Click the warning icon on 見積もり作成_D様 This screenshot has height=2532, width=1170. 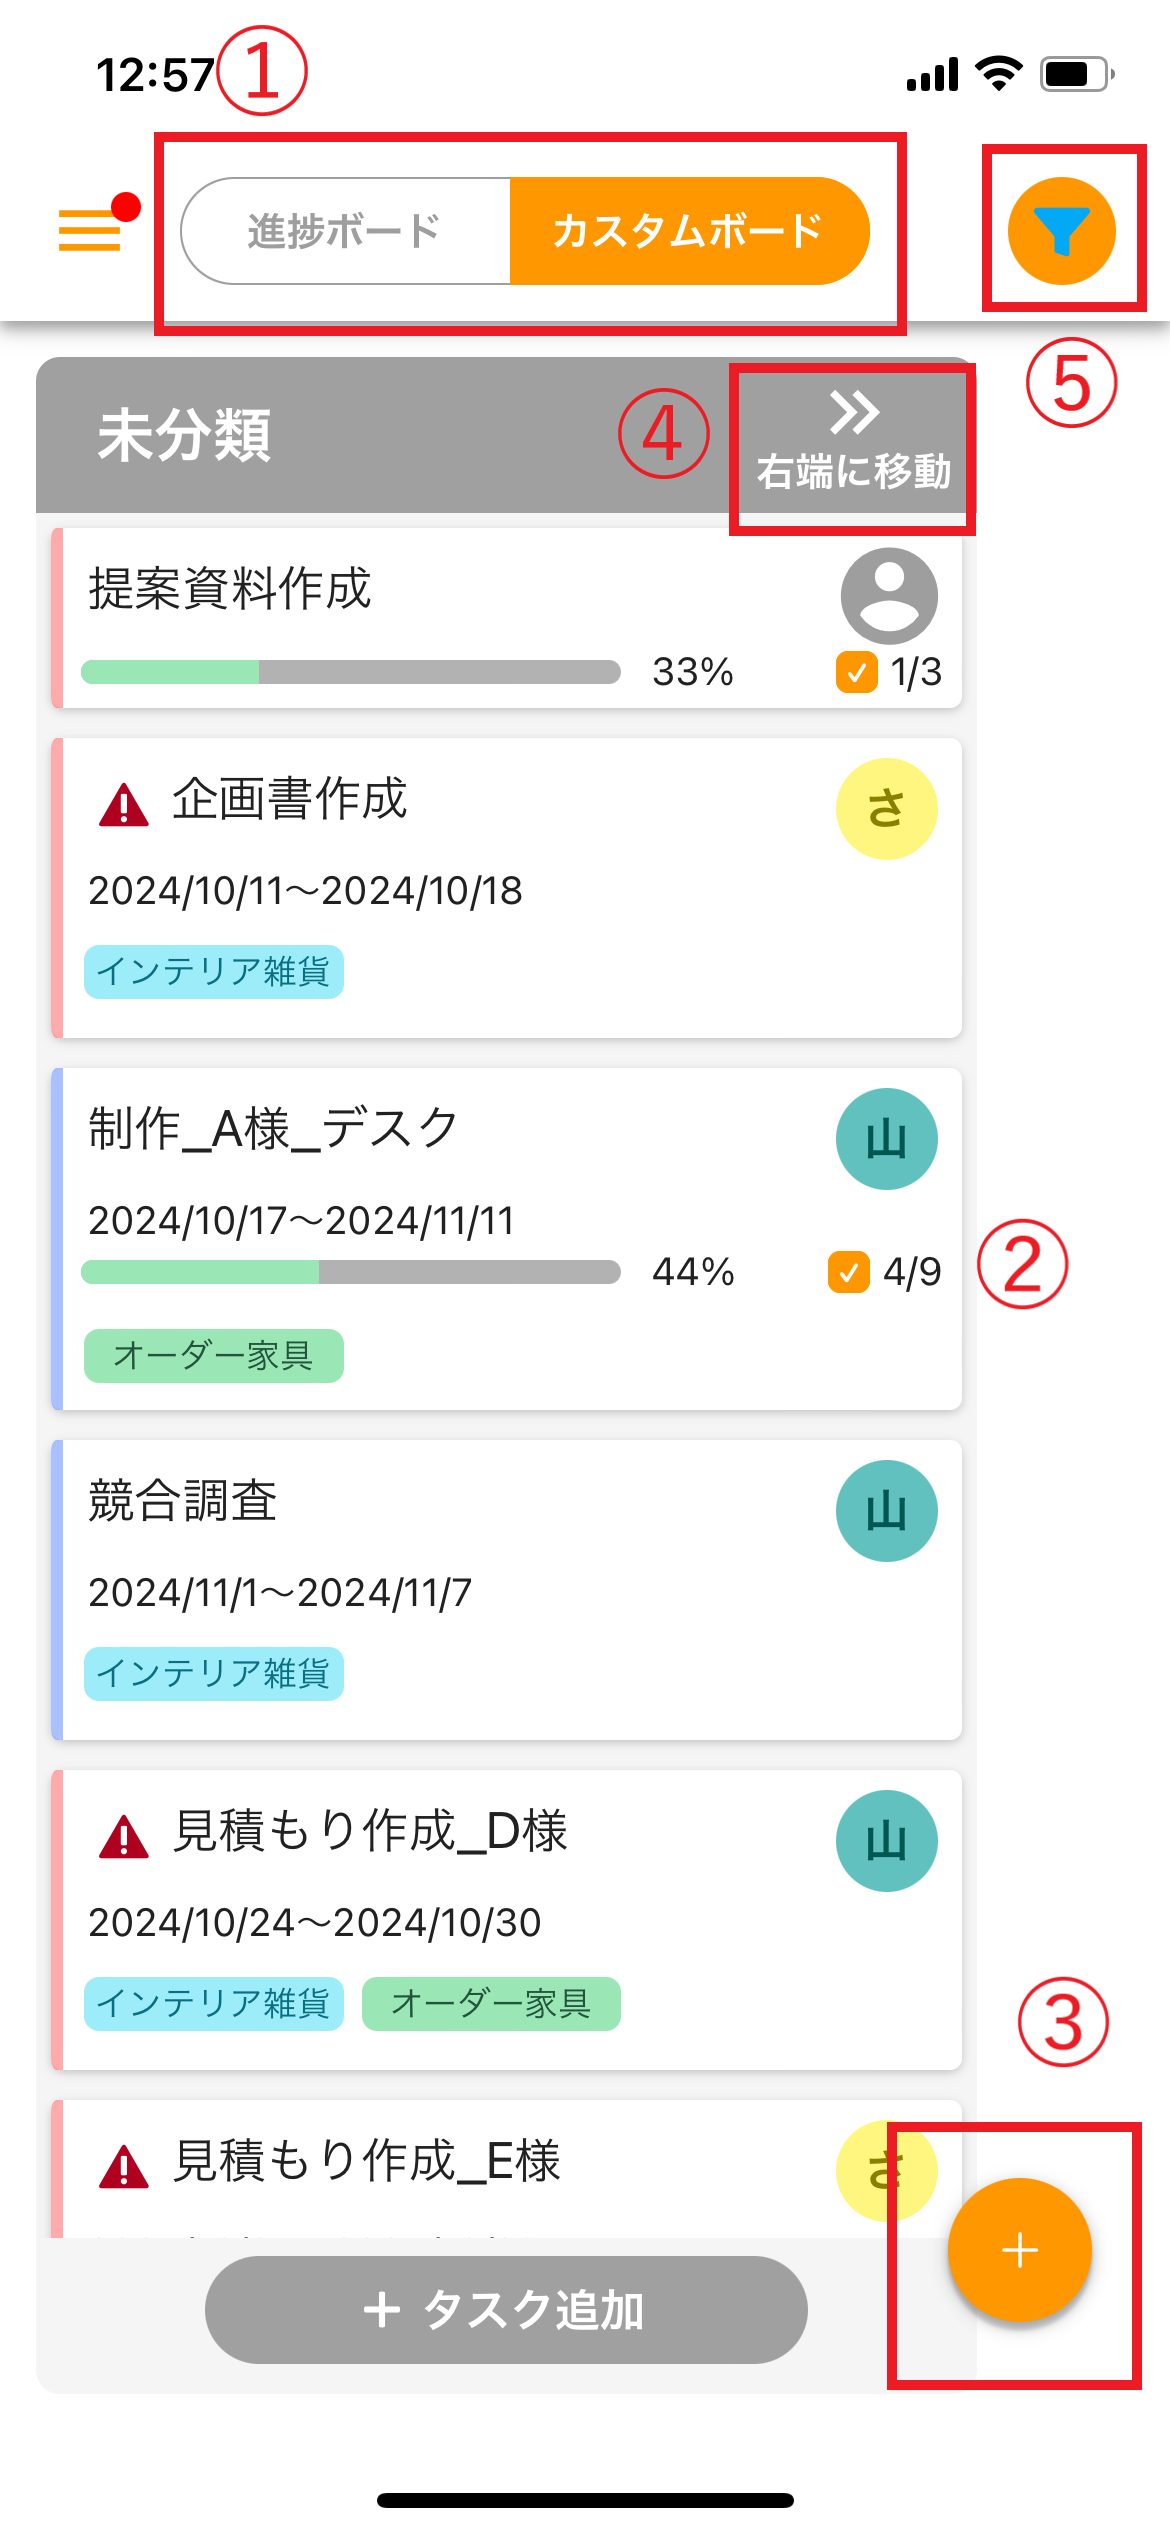(x=124, y=1837)
